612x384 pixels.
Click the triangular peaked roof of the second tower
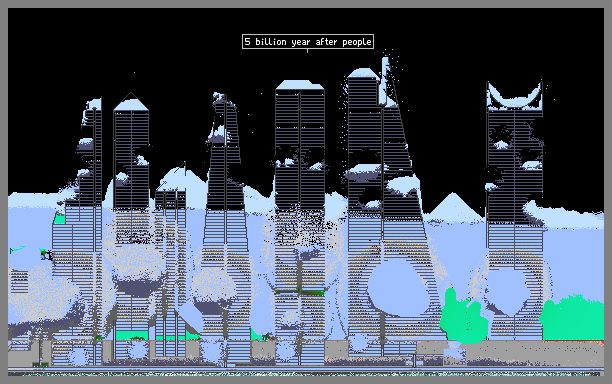coord(131,102)
